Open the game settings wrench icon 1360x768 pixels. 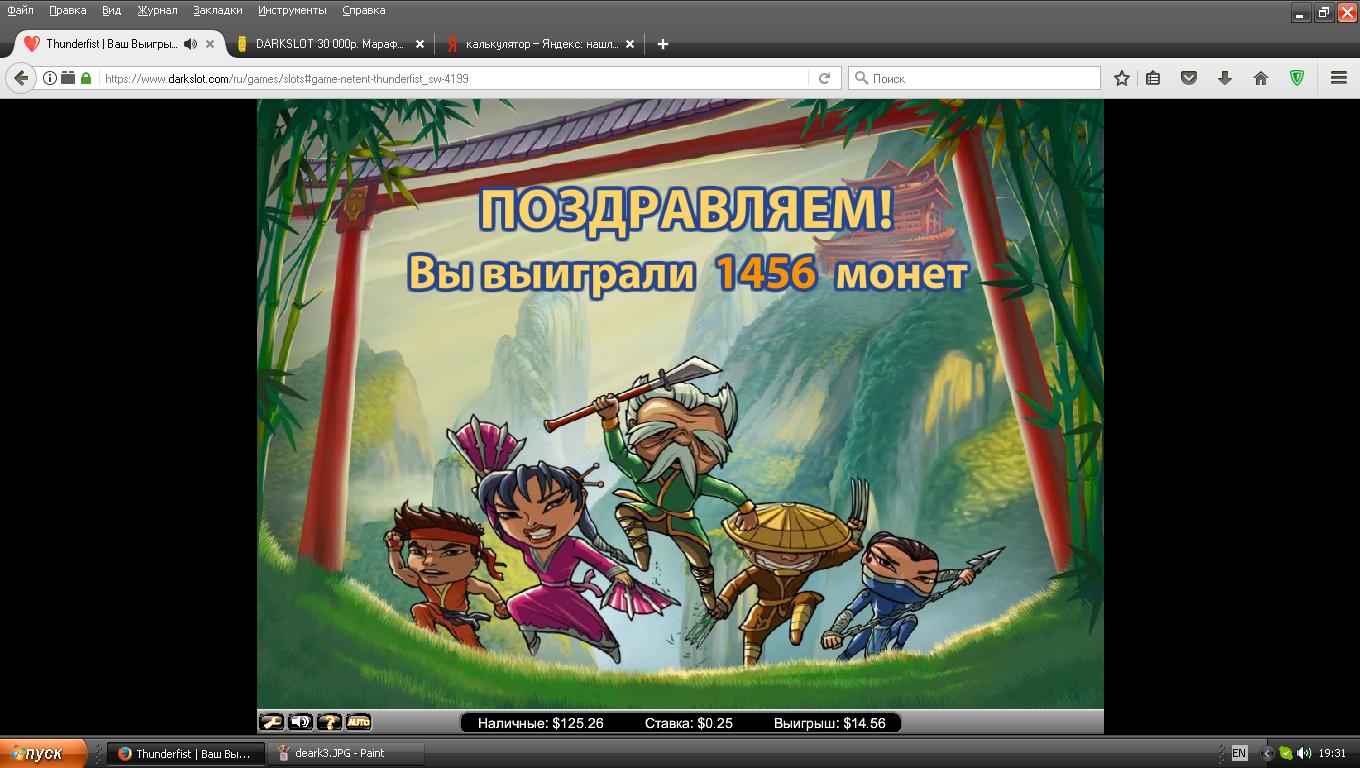click(271, 722)
